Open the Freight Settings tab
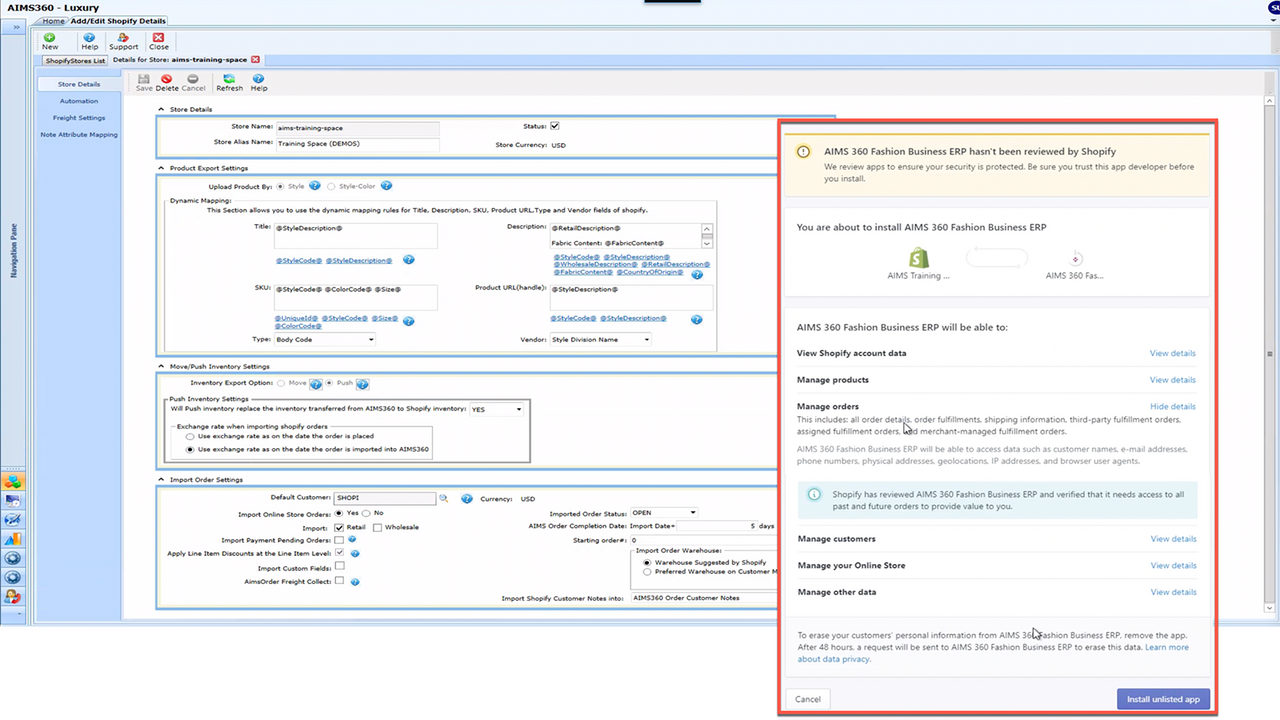 click(x=79, y=118)
